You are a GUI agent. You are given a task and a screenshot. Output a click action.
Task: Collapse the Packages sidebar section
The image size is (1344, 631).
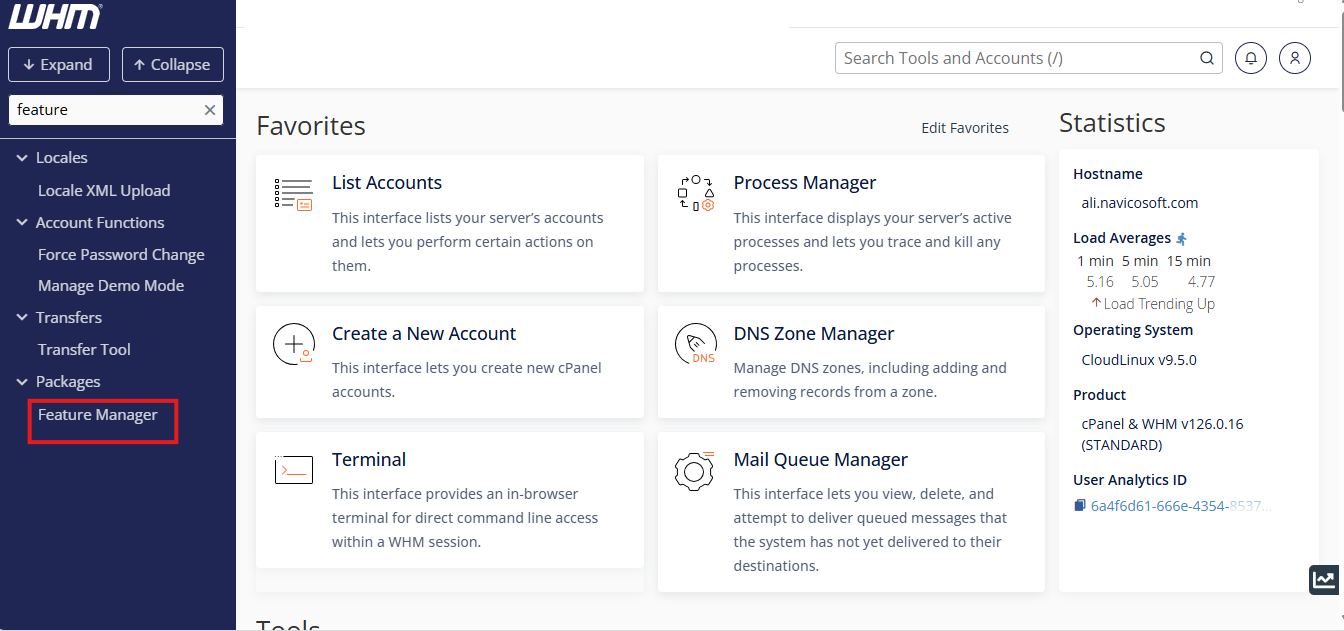coord(22,382)
